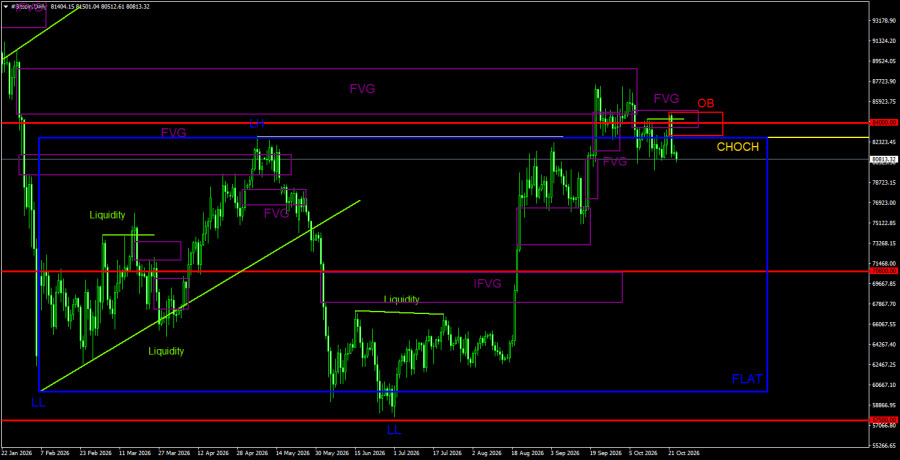The width and height of the screenshot is (900, 460).
Task: Click the 7 Feb 2026 date on the time axis
Action: click(54, 452)
